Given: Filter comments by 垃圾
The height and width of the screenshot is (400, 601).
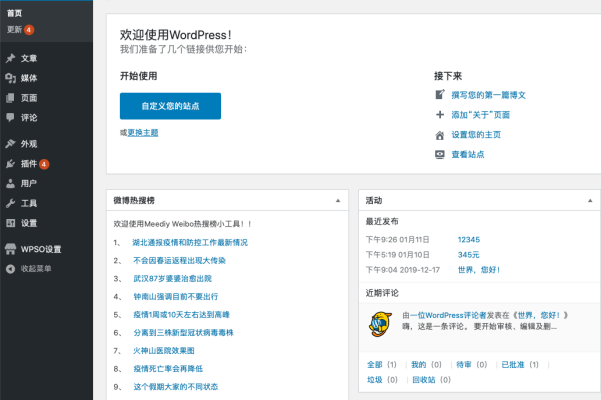Looking at the screenshot, I should point(374,380).
